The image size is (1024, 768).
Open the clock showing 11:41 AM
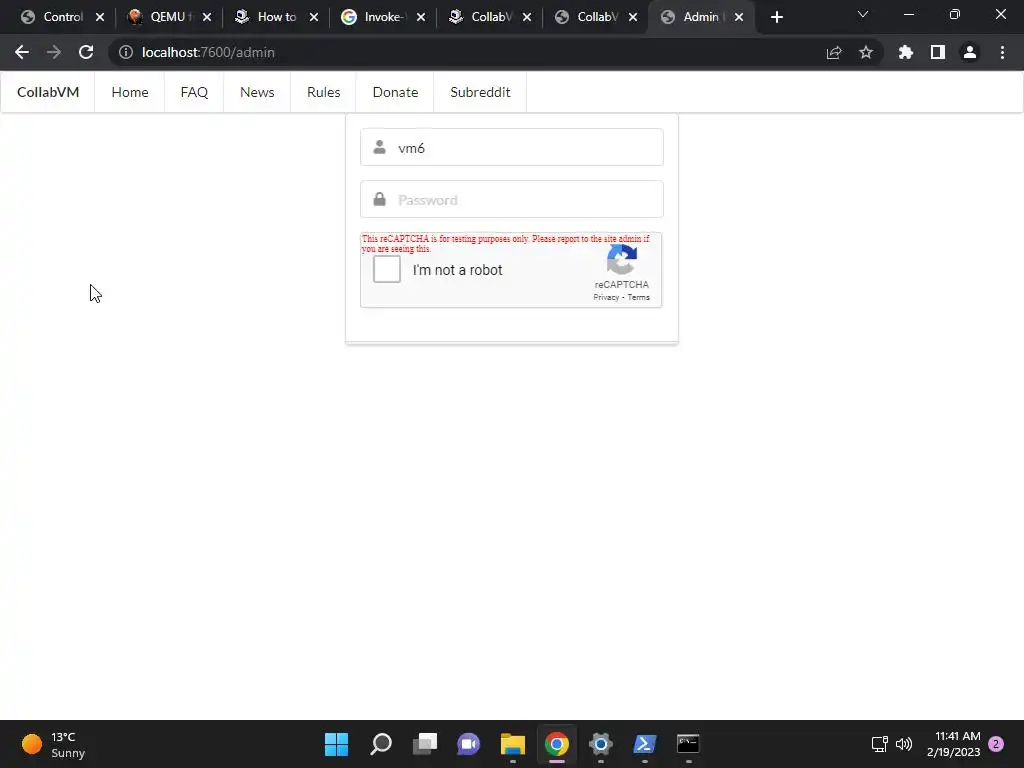953,744
